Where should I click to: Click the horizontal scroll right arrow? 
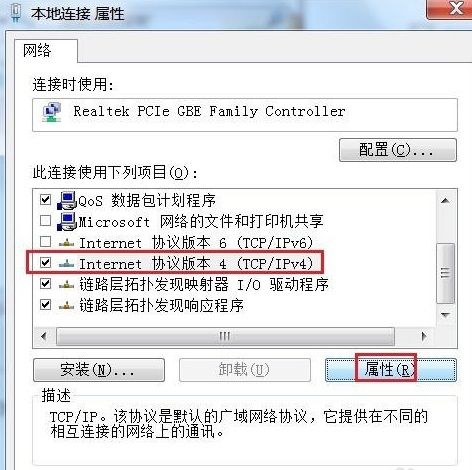[424, 336]
